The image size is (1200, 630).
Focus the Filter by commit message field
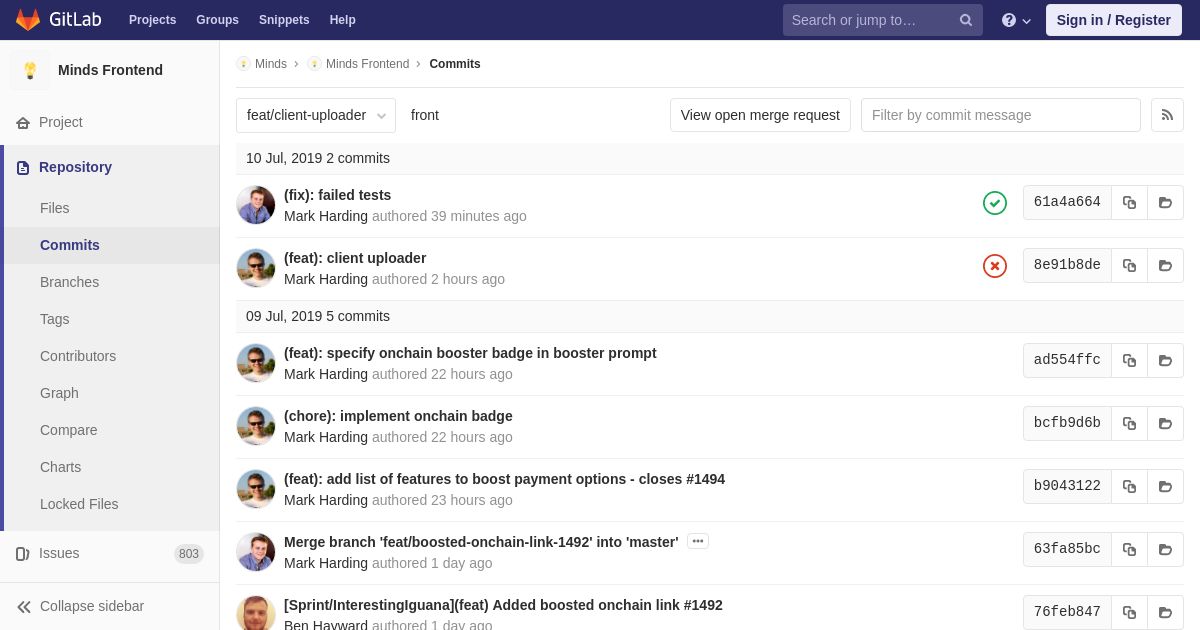(1001, 115)
